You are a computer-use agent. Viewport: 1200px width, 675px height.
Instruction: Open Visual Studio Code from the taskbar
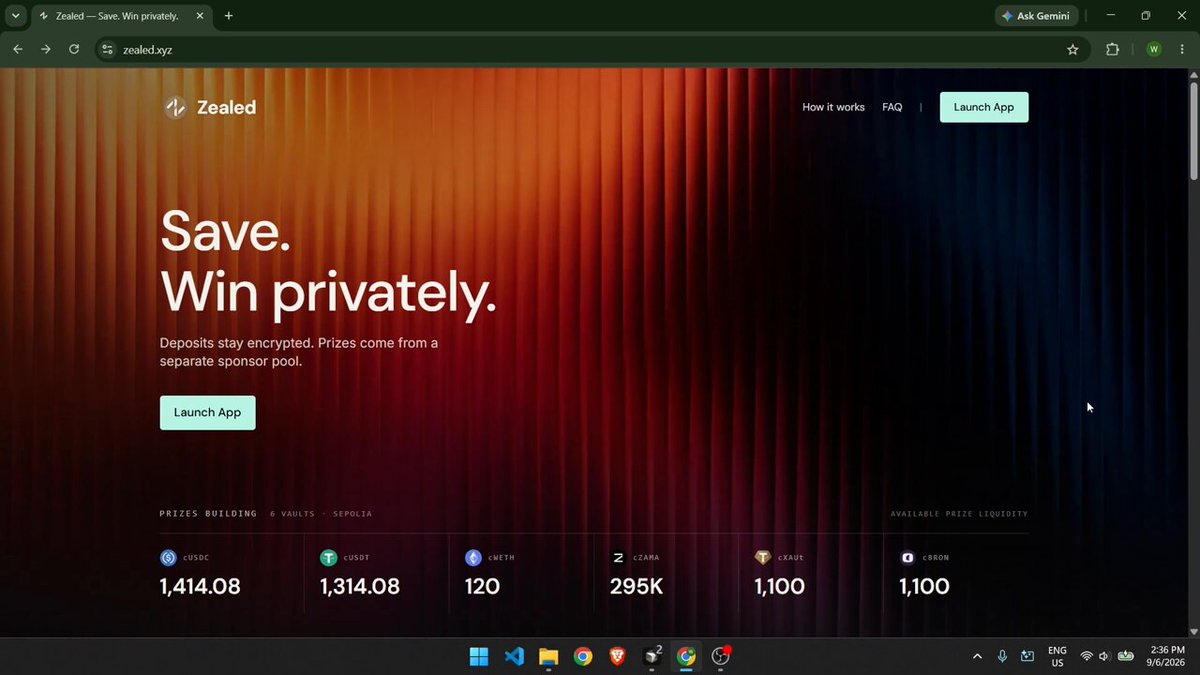tap(514, 656)
